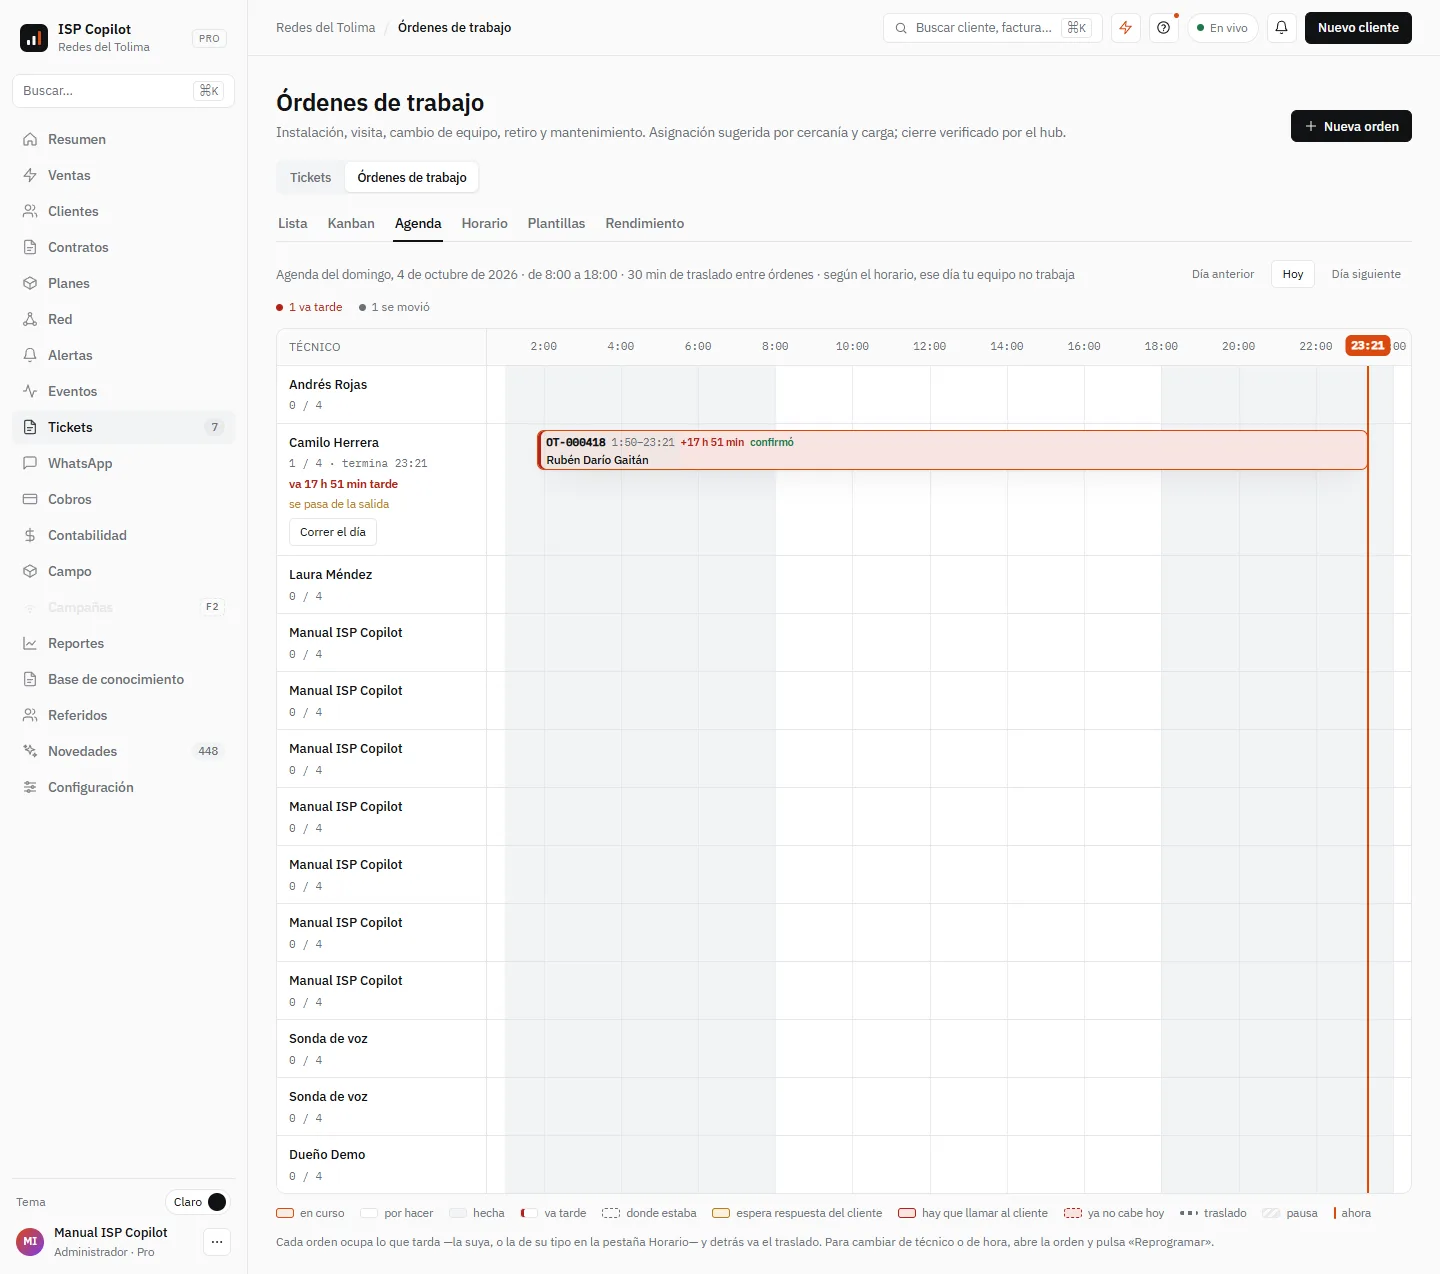Image resolution: width=1440 pixels, height=1274 pixels.
Task: Click the Contratos document icon
Action: coord(30,247)
